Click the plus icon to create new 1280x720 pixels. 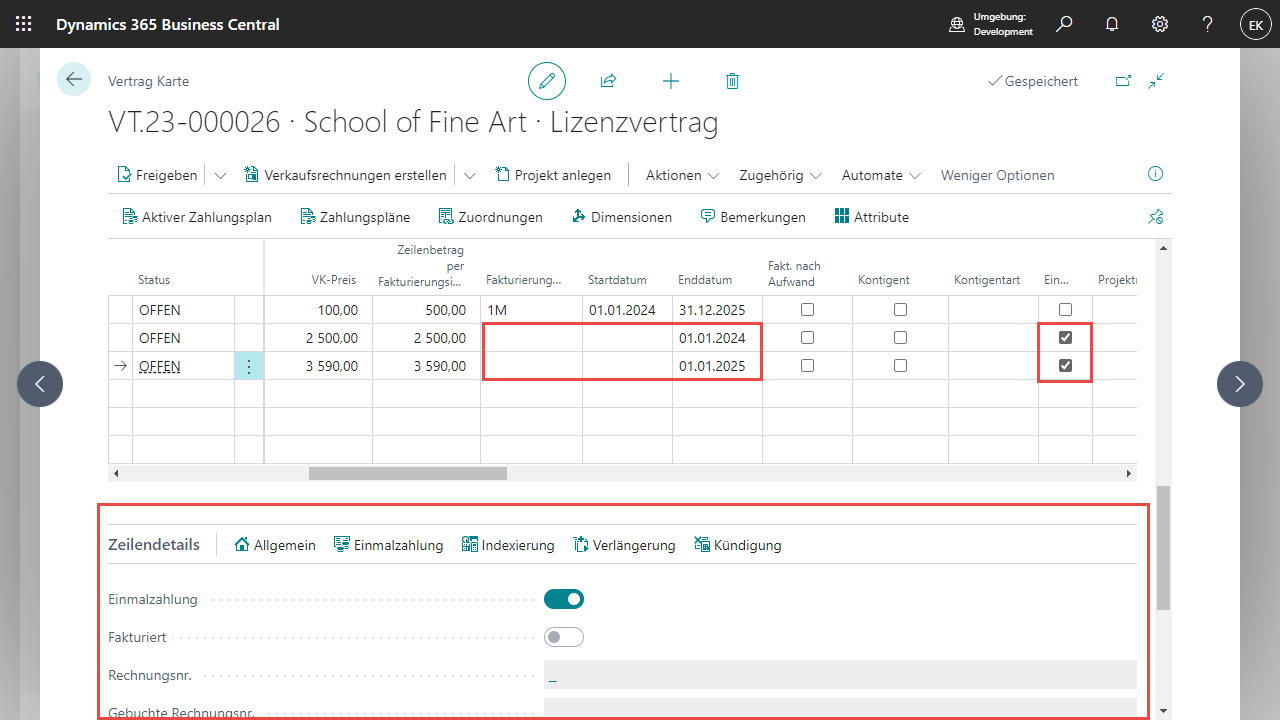(x=671, y=81)
